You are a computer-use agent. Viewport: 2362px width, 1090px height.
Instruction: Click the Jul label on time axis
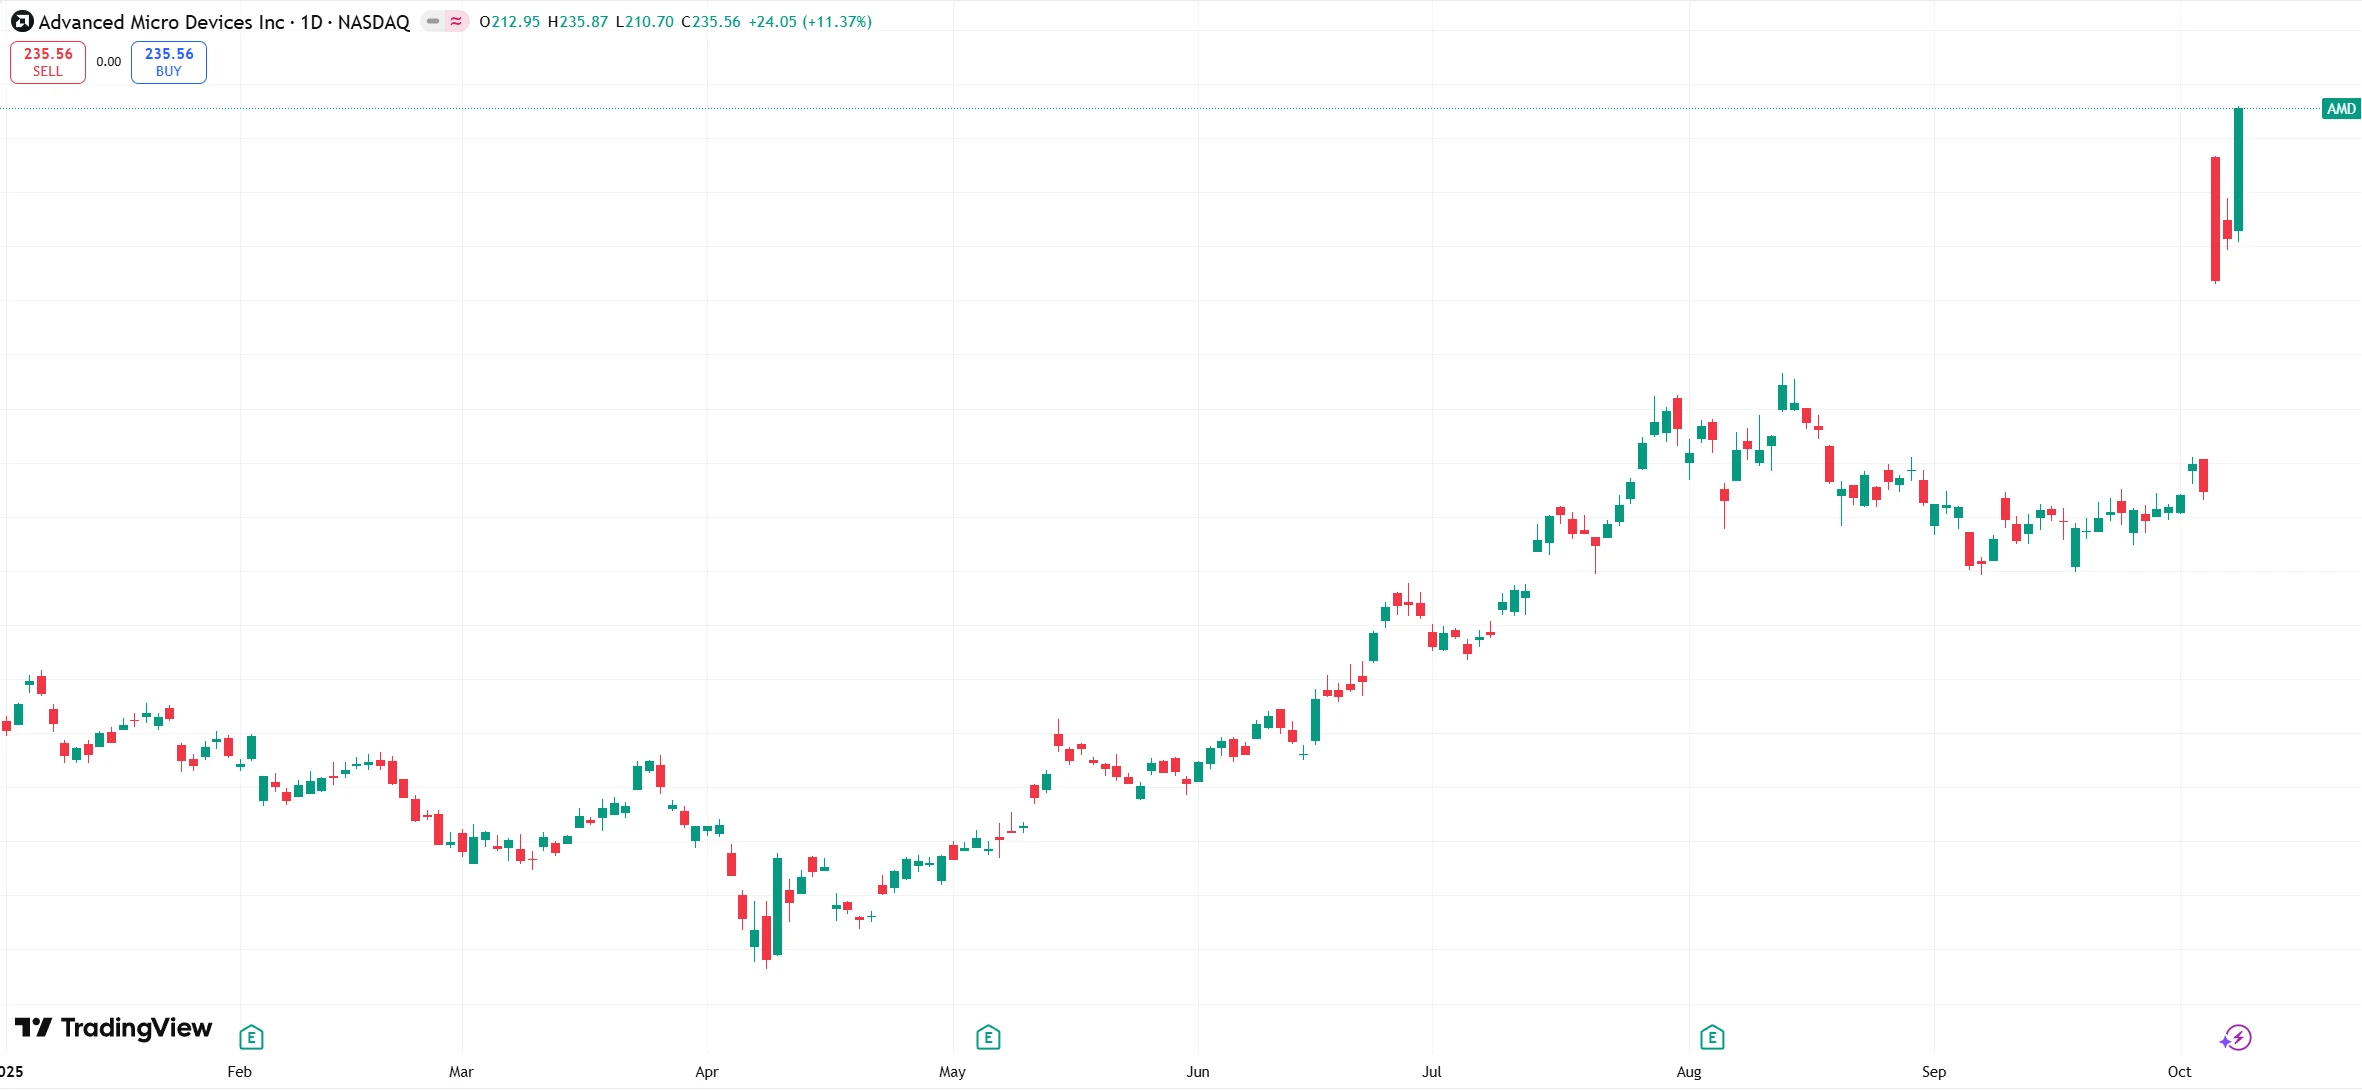coord(1432,1072)
